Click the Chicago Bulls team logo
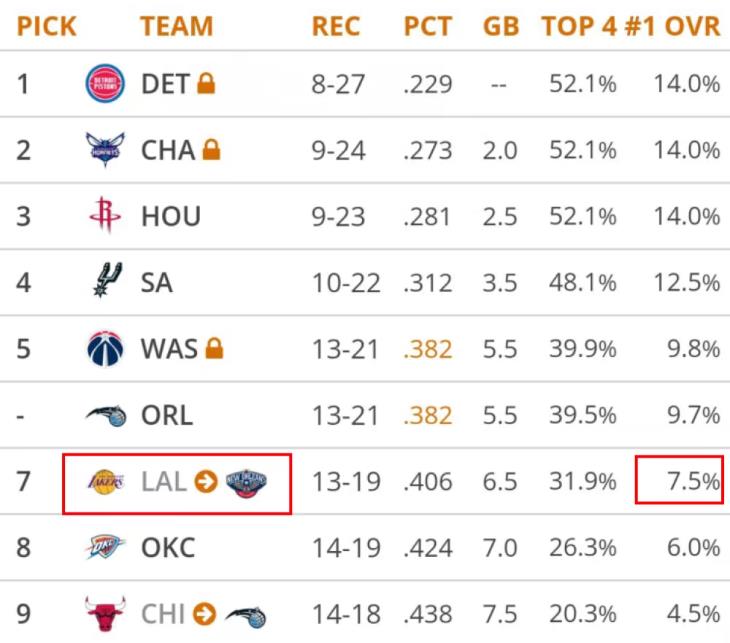 pos(105,613)
